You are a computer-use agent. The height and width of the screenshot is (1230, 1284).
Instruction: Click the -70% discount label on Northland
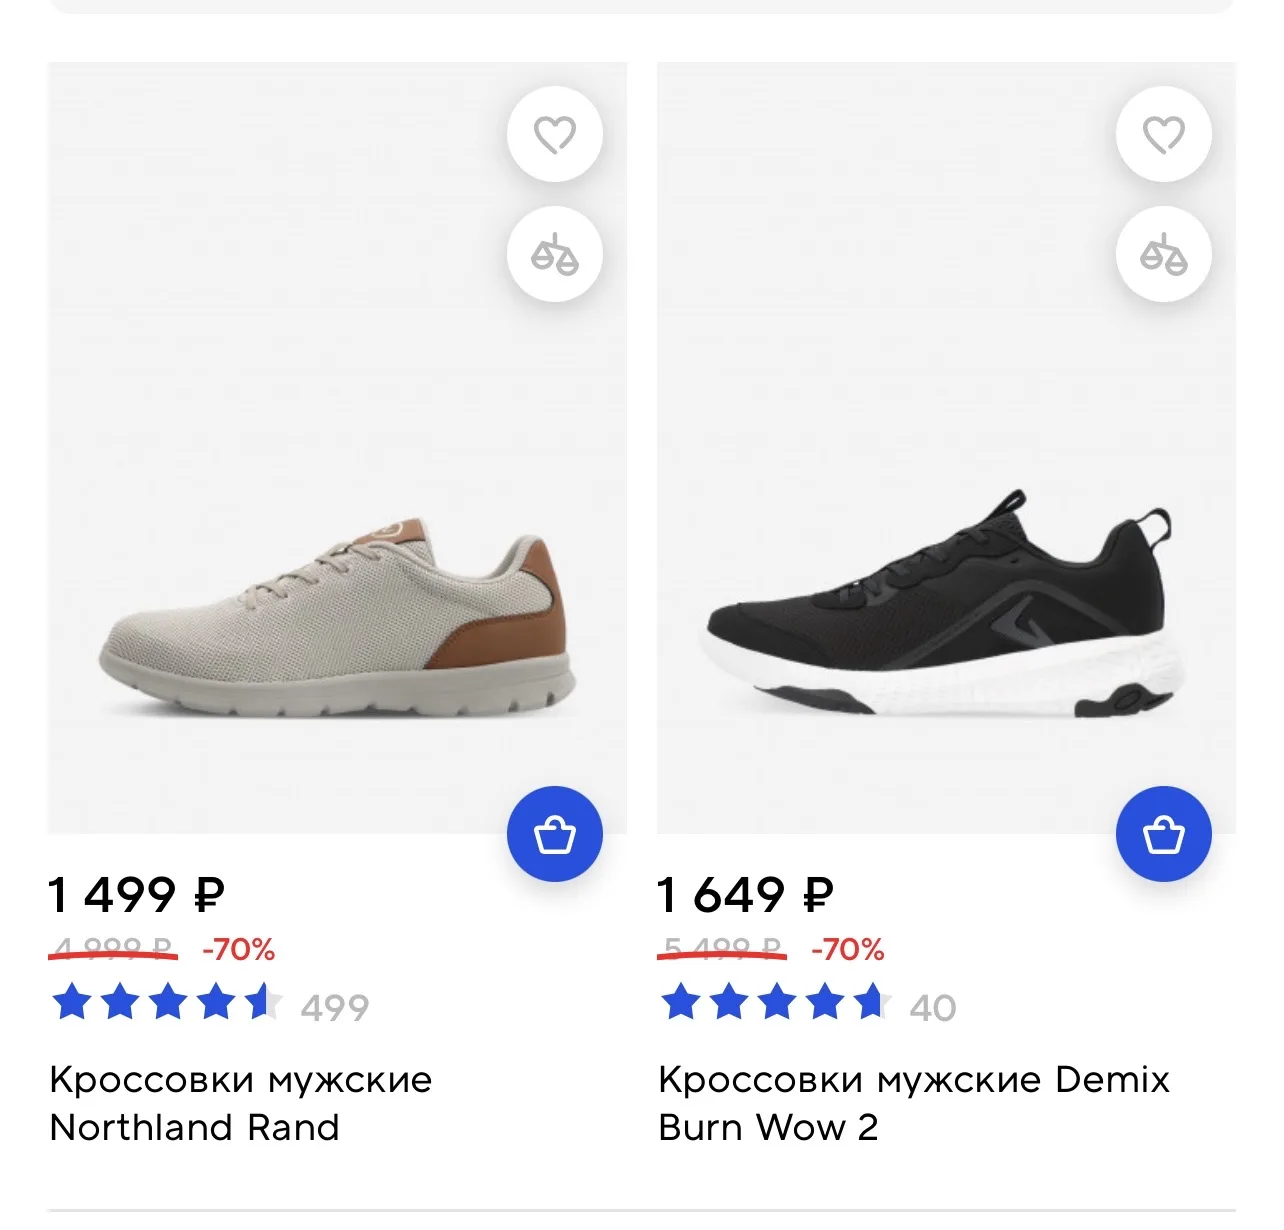239,949
